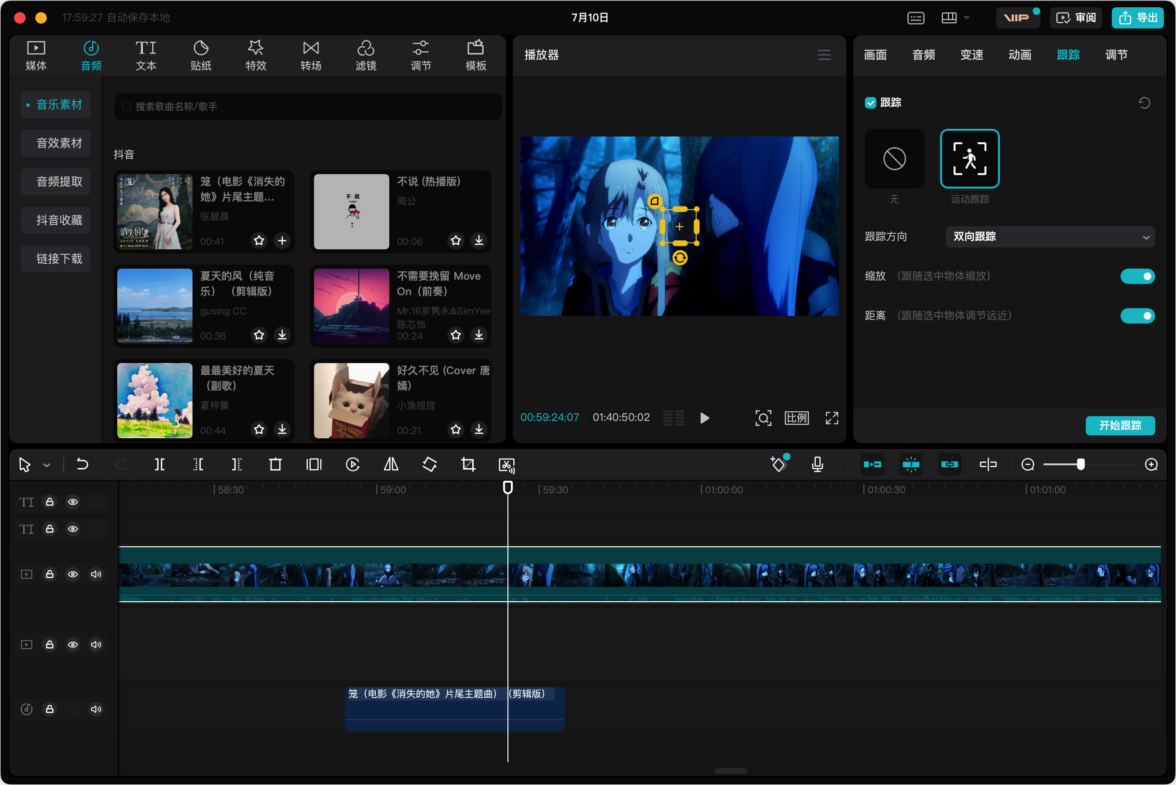Switch to the 动画 animation tab
Image resolution: width=1176 pixels, height=785 pixels.
(1019, 55)
